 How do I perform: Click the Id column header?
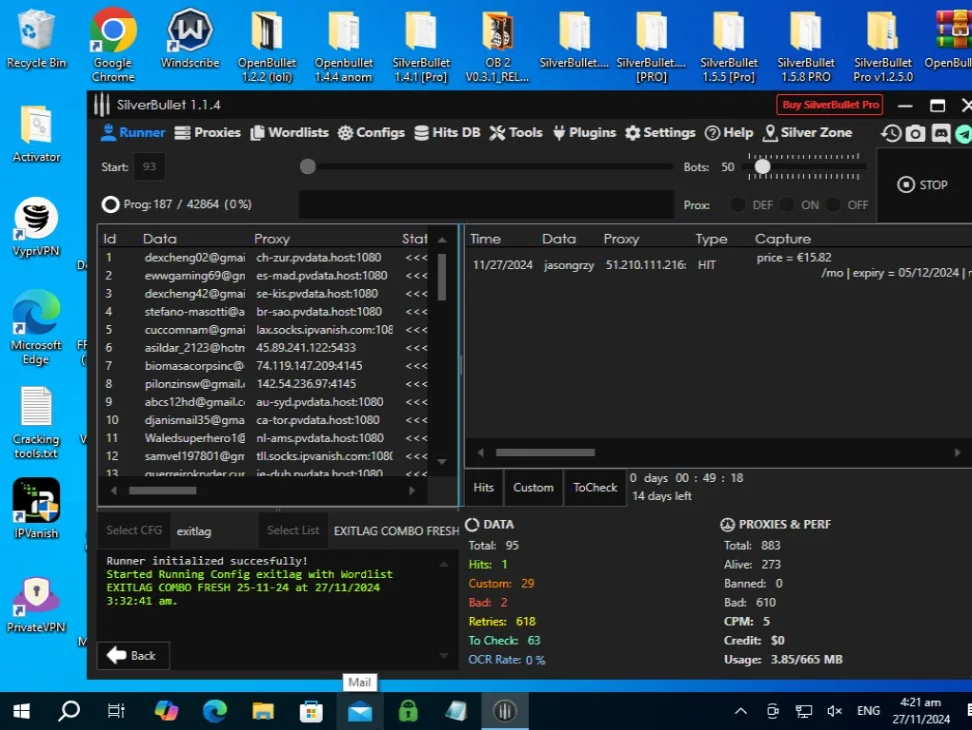[110, 239]
